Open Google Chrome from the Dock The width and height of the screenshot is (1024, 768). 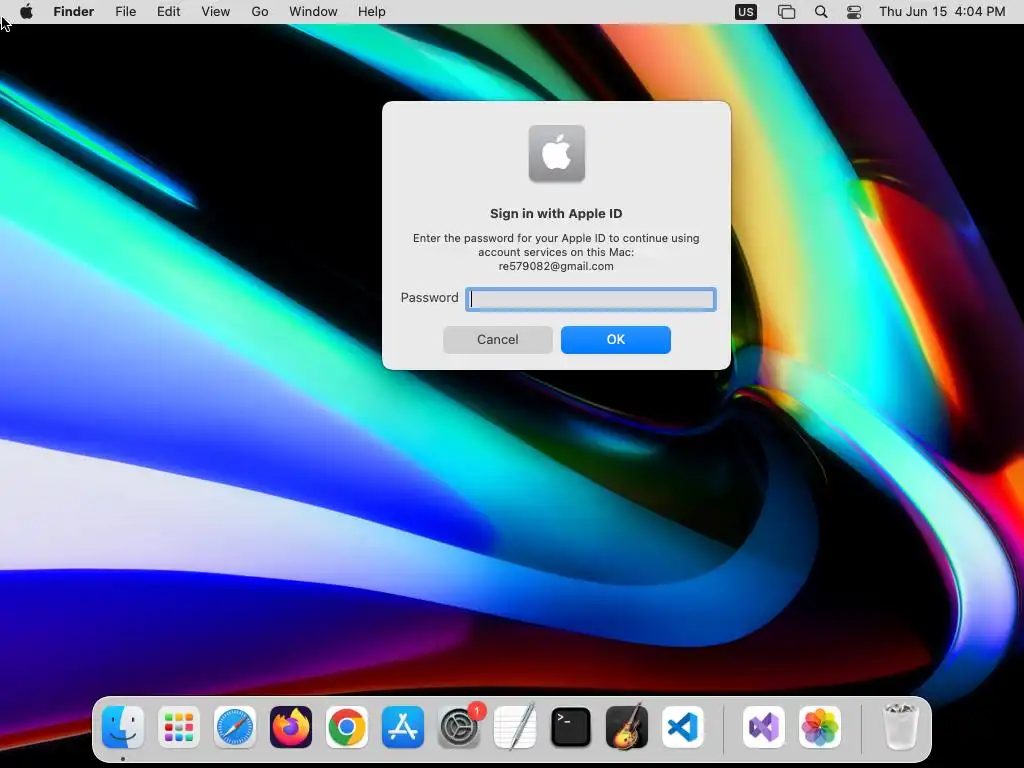[x=347, y=727]
